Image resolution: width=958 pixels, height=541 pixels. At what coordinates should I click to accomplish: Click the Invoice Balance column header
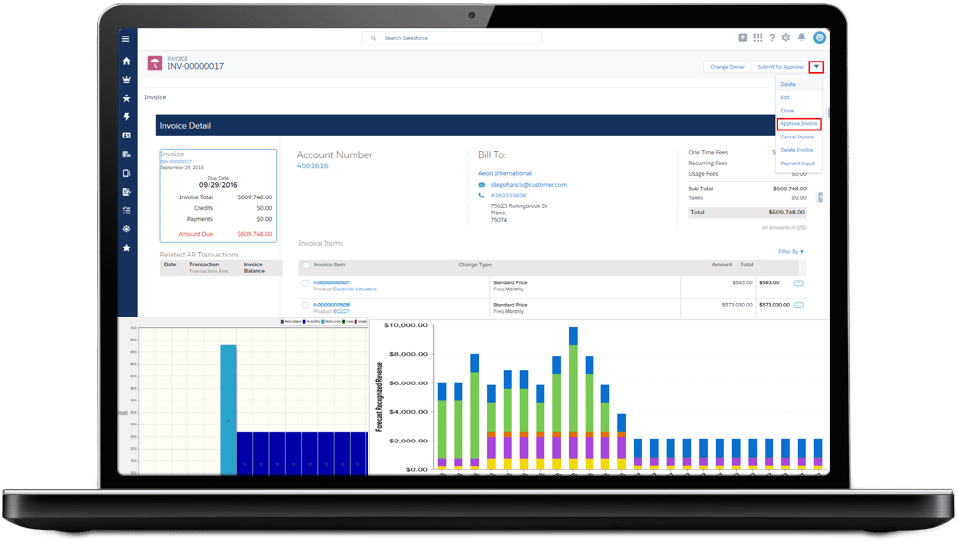tap(254, 268)
